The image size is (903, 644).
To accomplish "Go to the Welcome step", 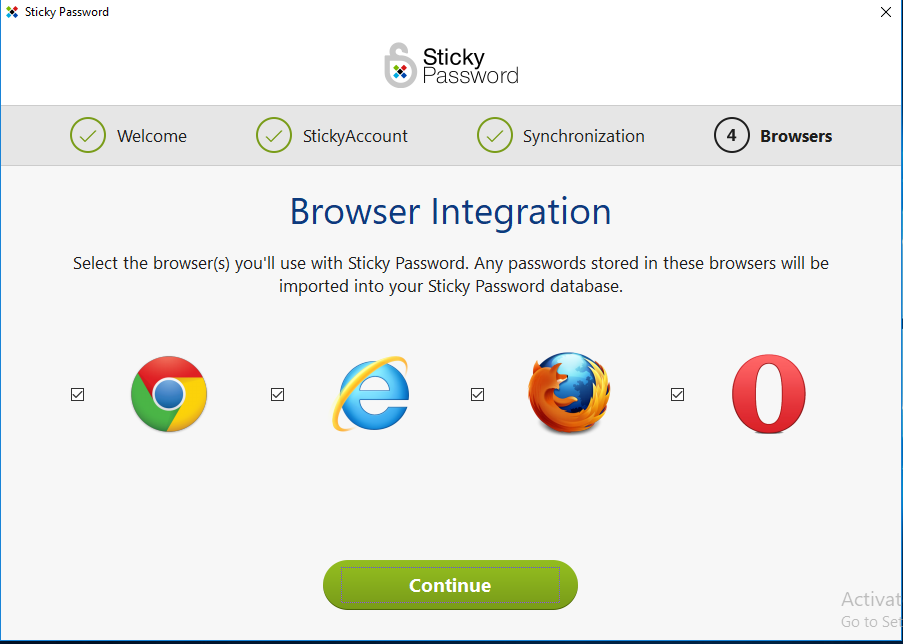I will [x=152, y=136].
